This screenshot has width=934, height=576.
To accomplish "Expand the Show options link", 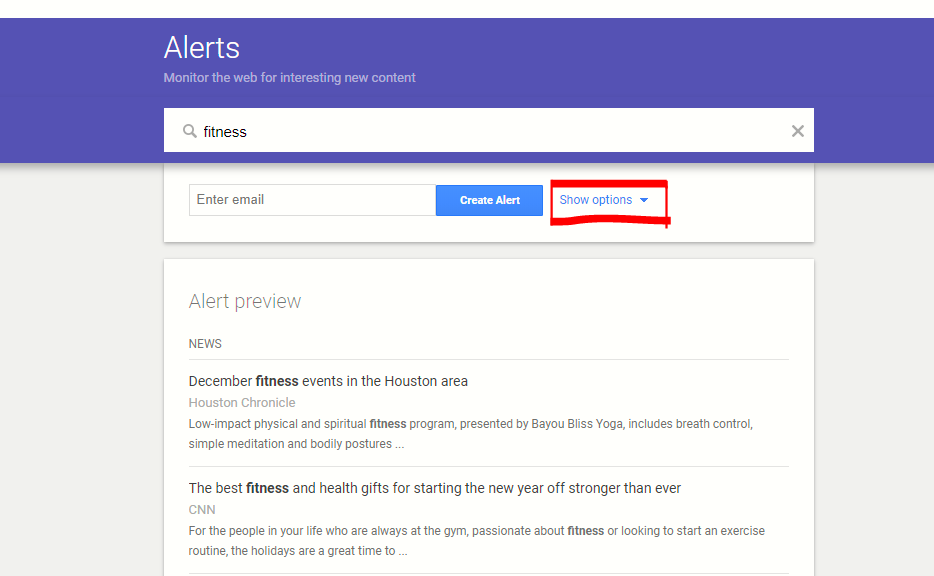I will pyautogui.click(x=595, y=200).
